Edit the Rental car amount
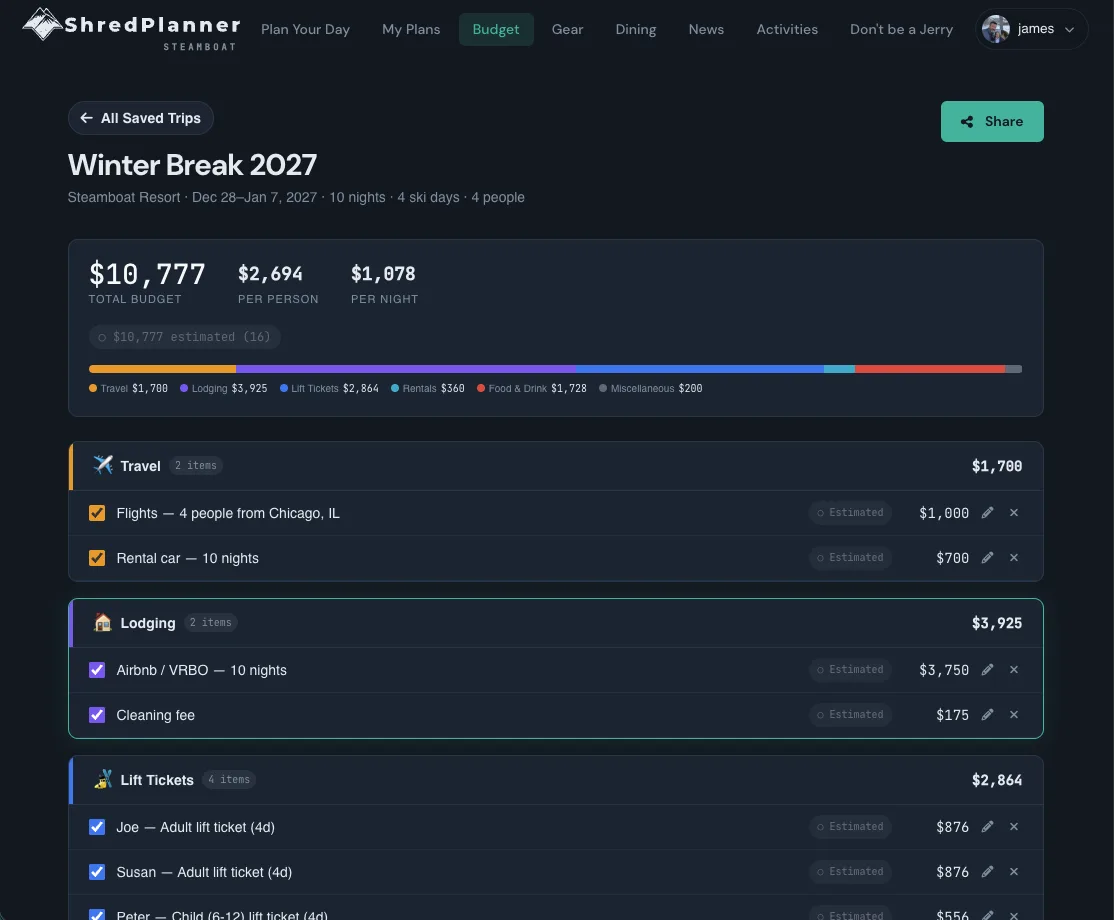Viewport: 1114px width, 920px height. [988, 558]
